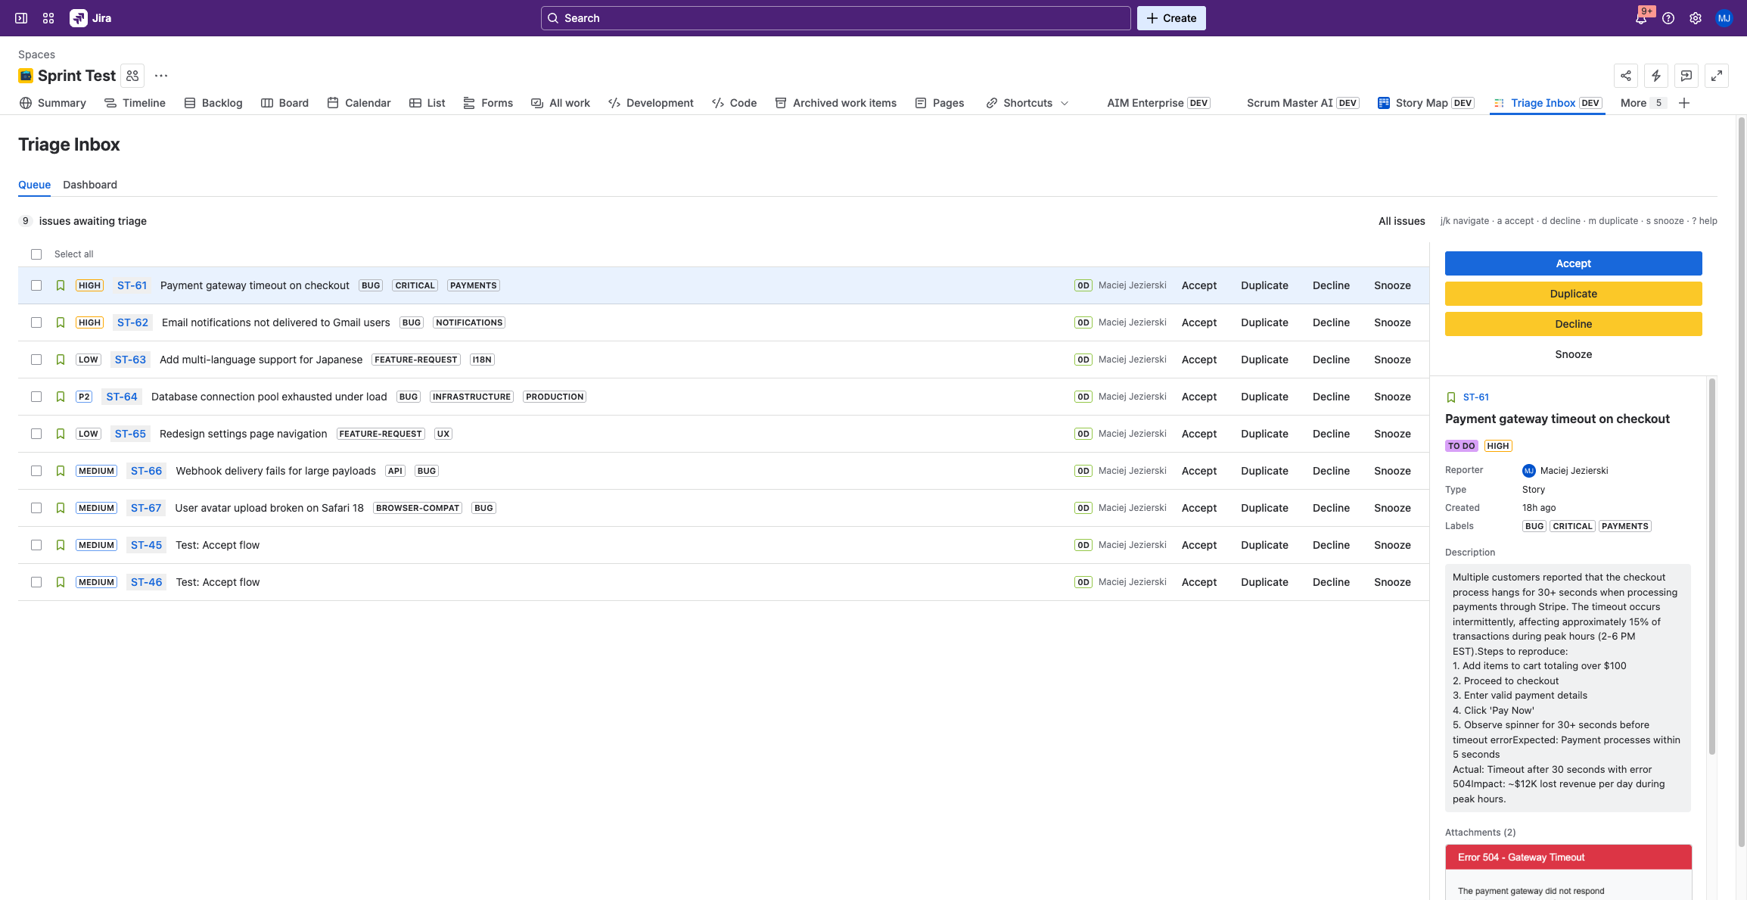
Task: Collapse the sidebar with the panel toggle
Action: click(x=20, y=17)
